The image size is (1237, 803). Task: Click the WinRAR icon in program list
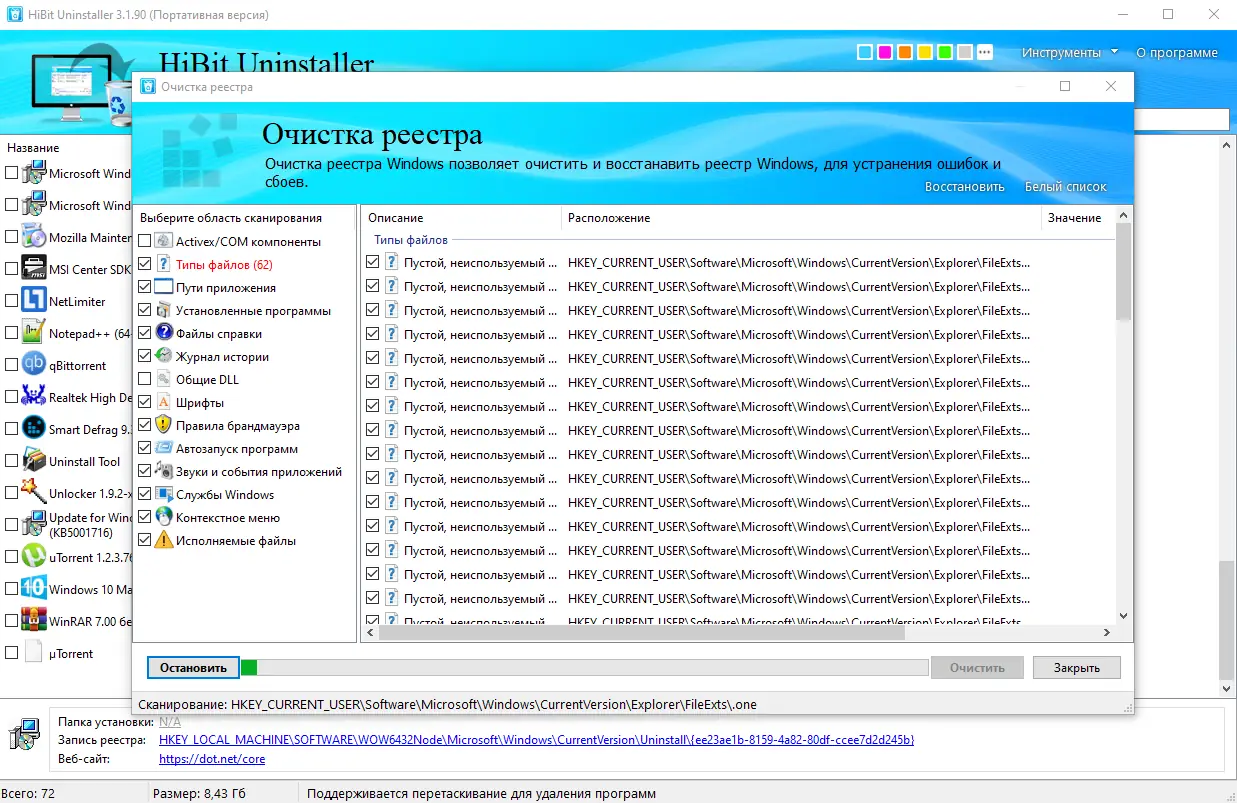[34, 621]
